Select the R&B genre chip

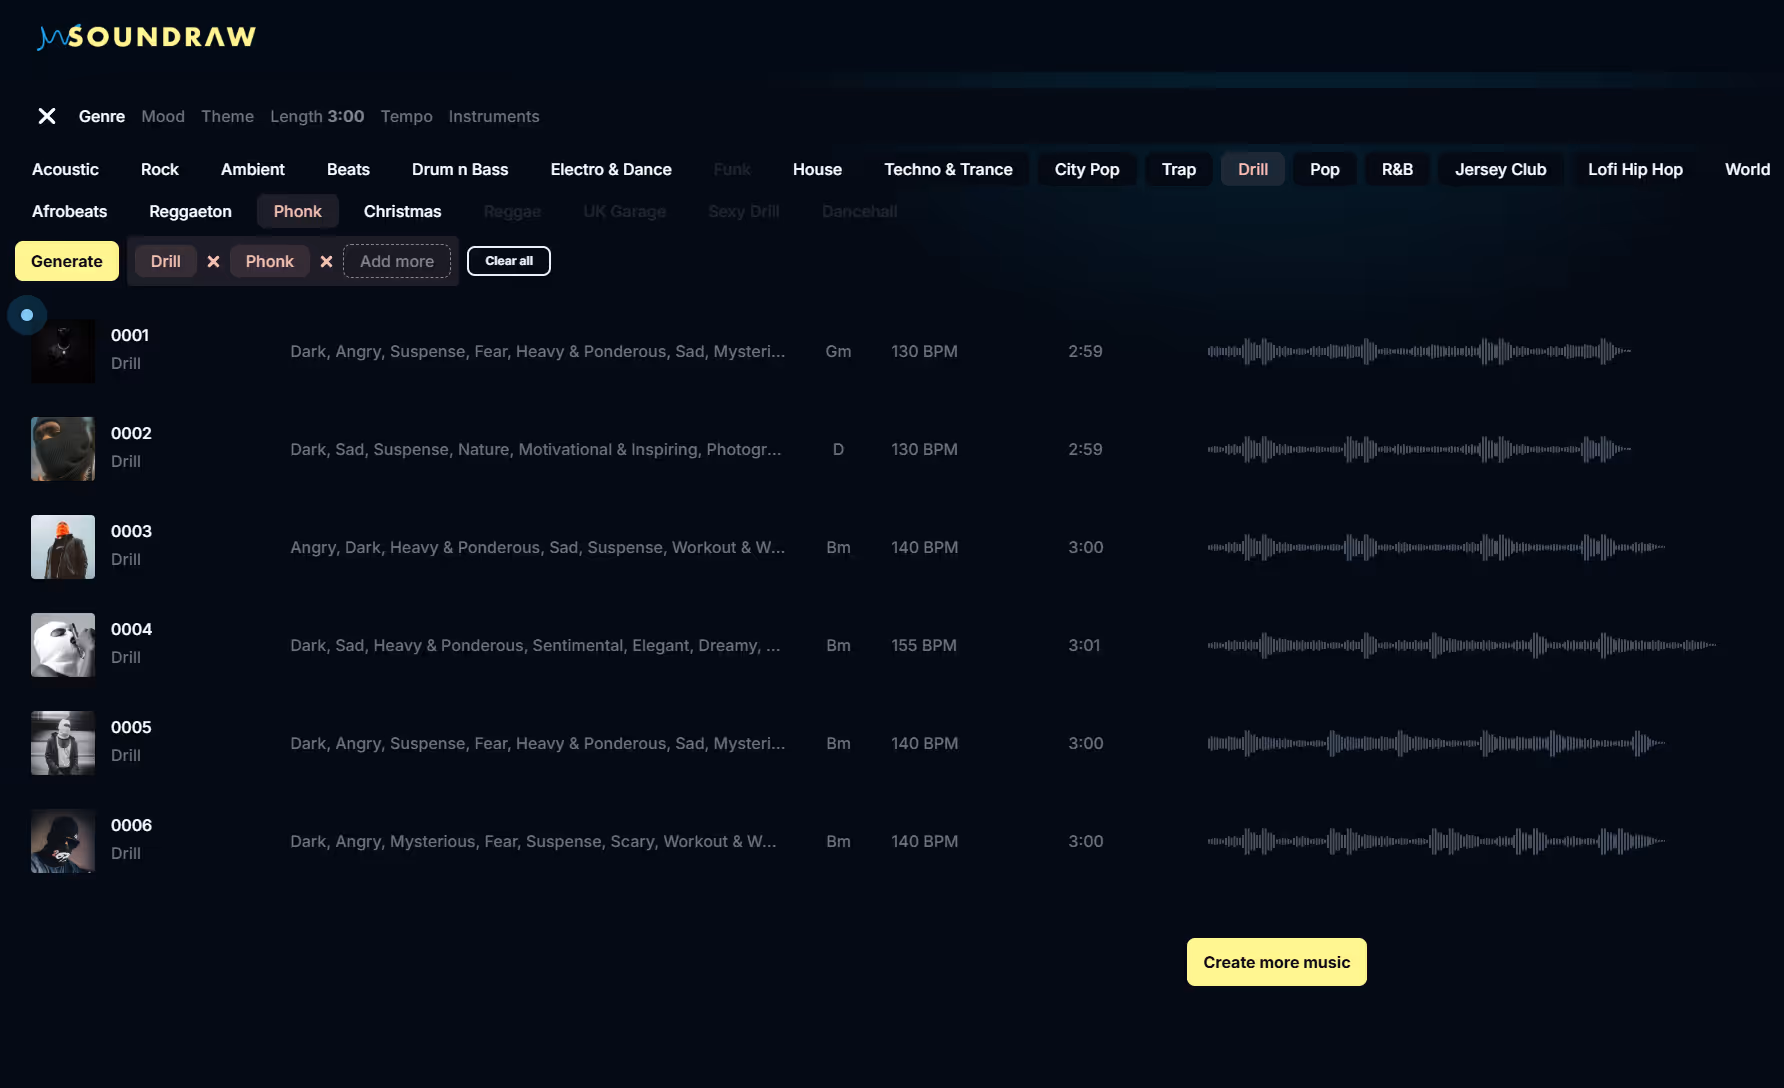click(x=1397, y=169)
